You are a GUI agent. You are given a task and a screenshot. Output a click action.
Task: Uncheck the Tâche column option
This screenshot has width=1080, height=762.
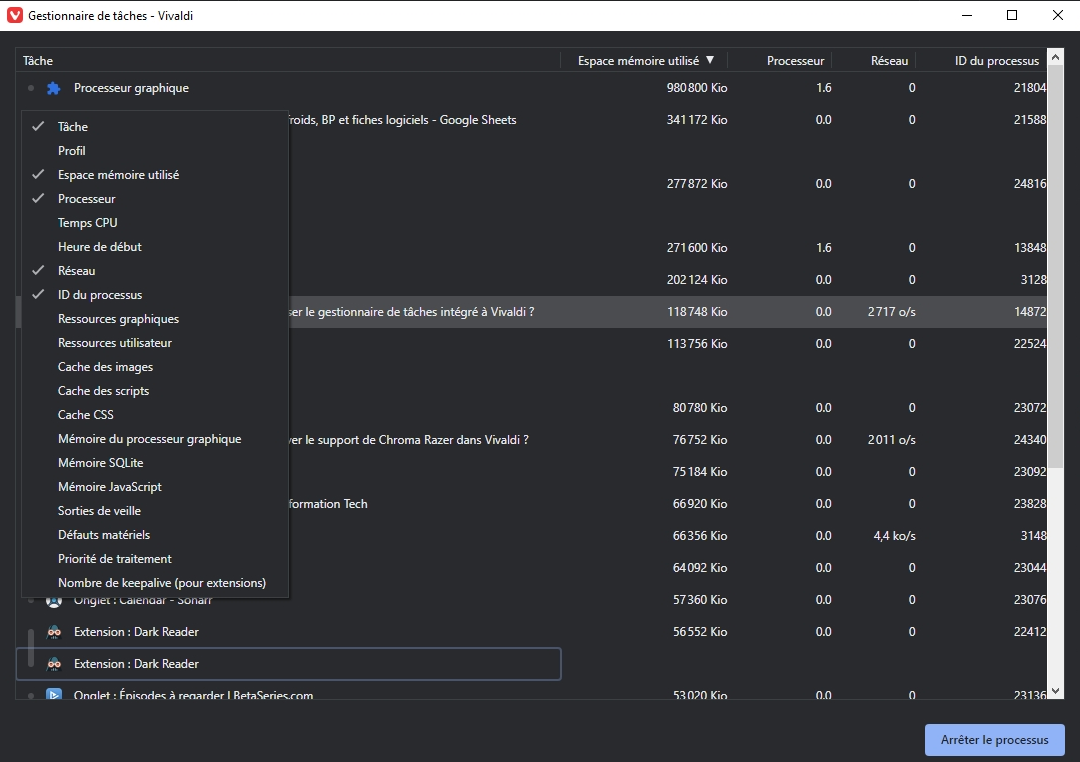(155, 127)
